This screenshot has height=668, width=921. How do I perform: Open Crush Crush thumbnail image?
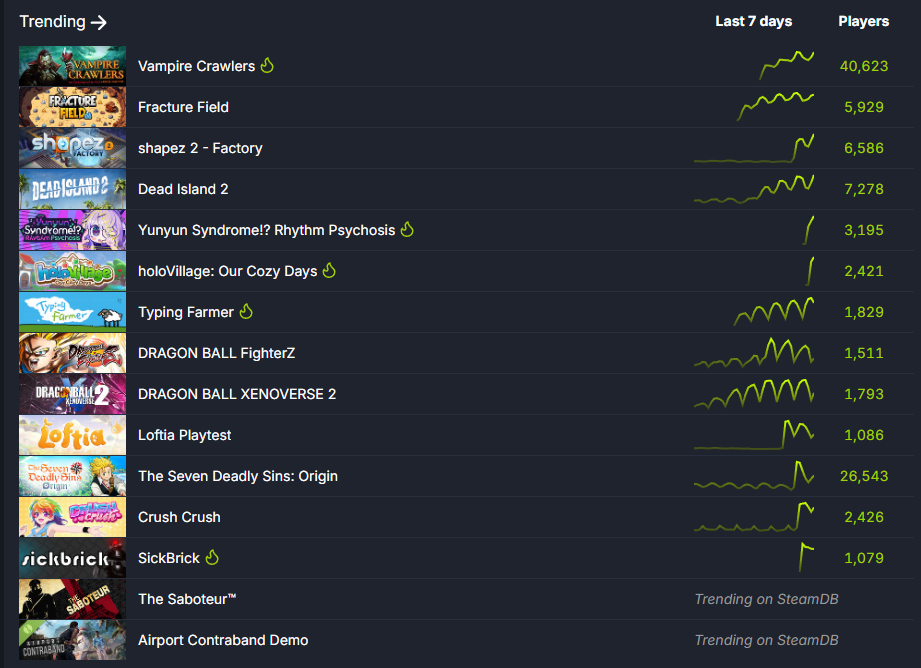click(72, 517)
